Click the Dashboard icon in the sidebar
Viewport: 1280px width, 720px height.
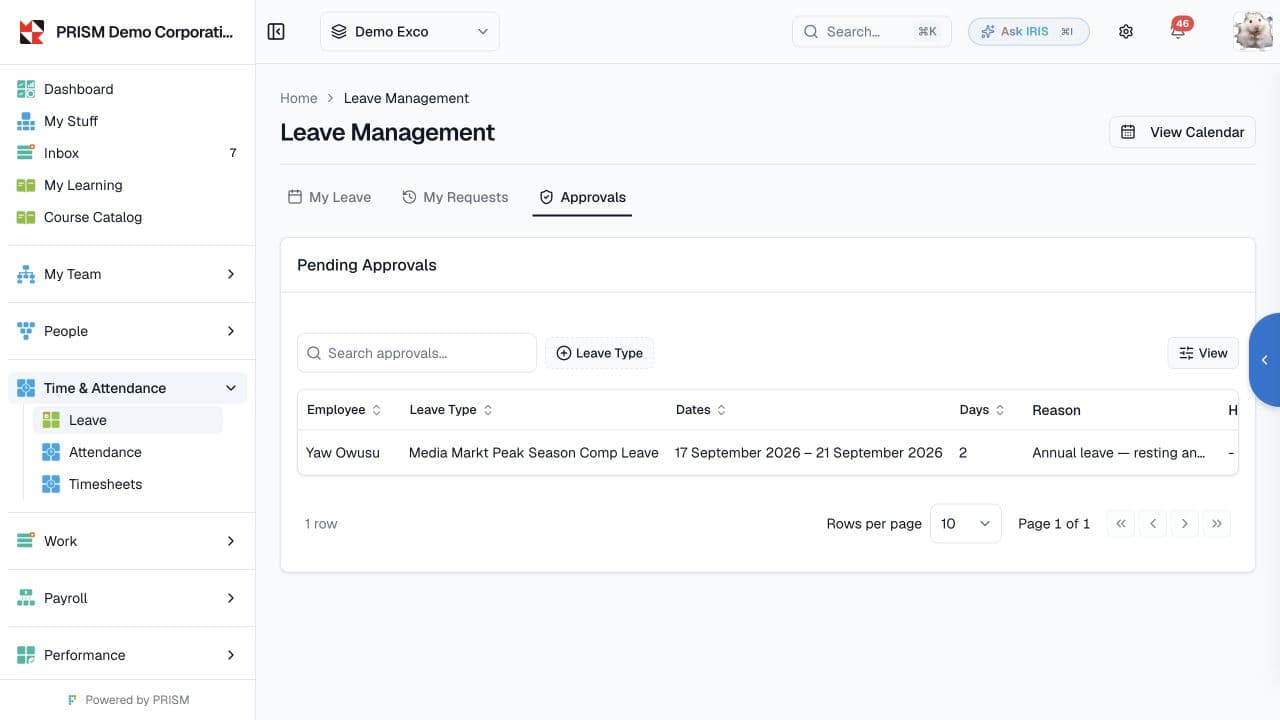pos(26,89)
